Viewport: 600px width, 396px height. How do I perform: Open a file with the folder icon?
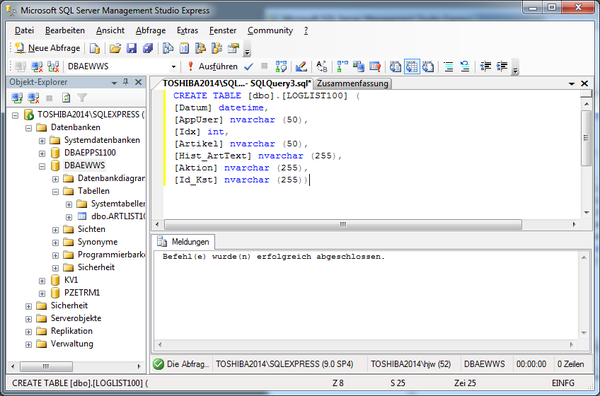[115, 48]
